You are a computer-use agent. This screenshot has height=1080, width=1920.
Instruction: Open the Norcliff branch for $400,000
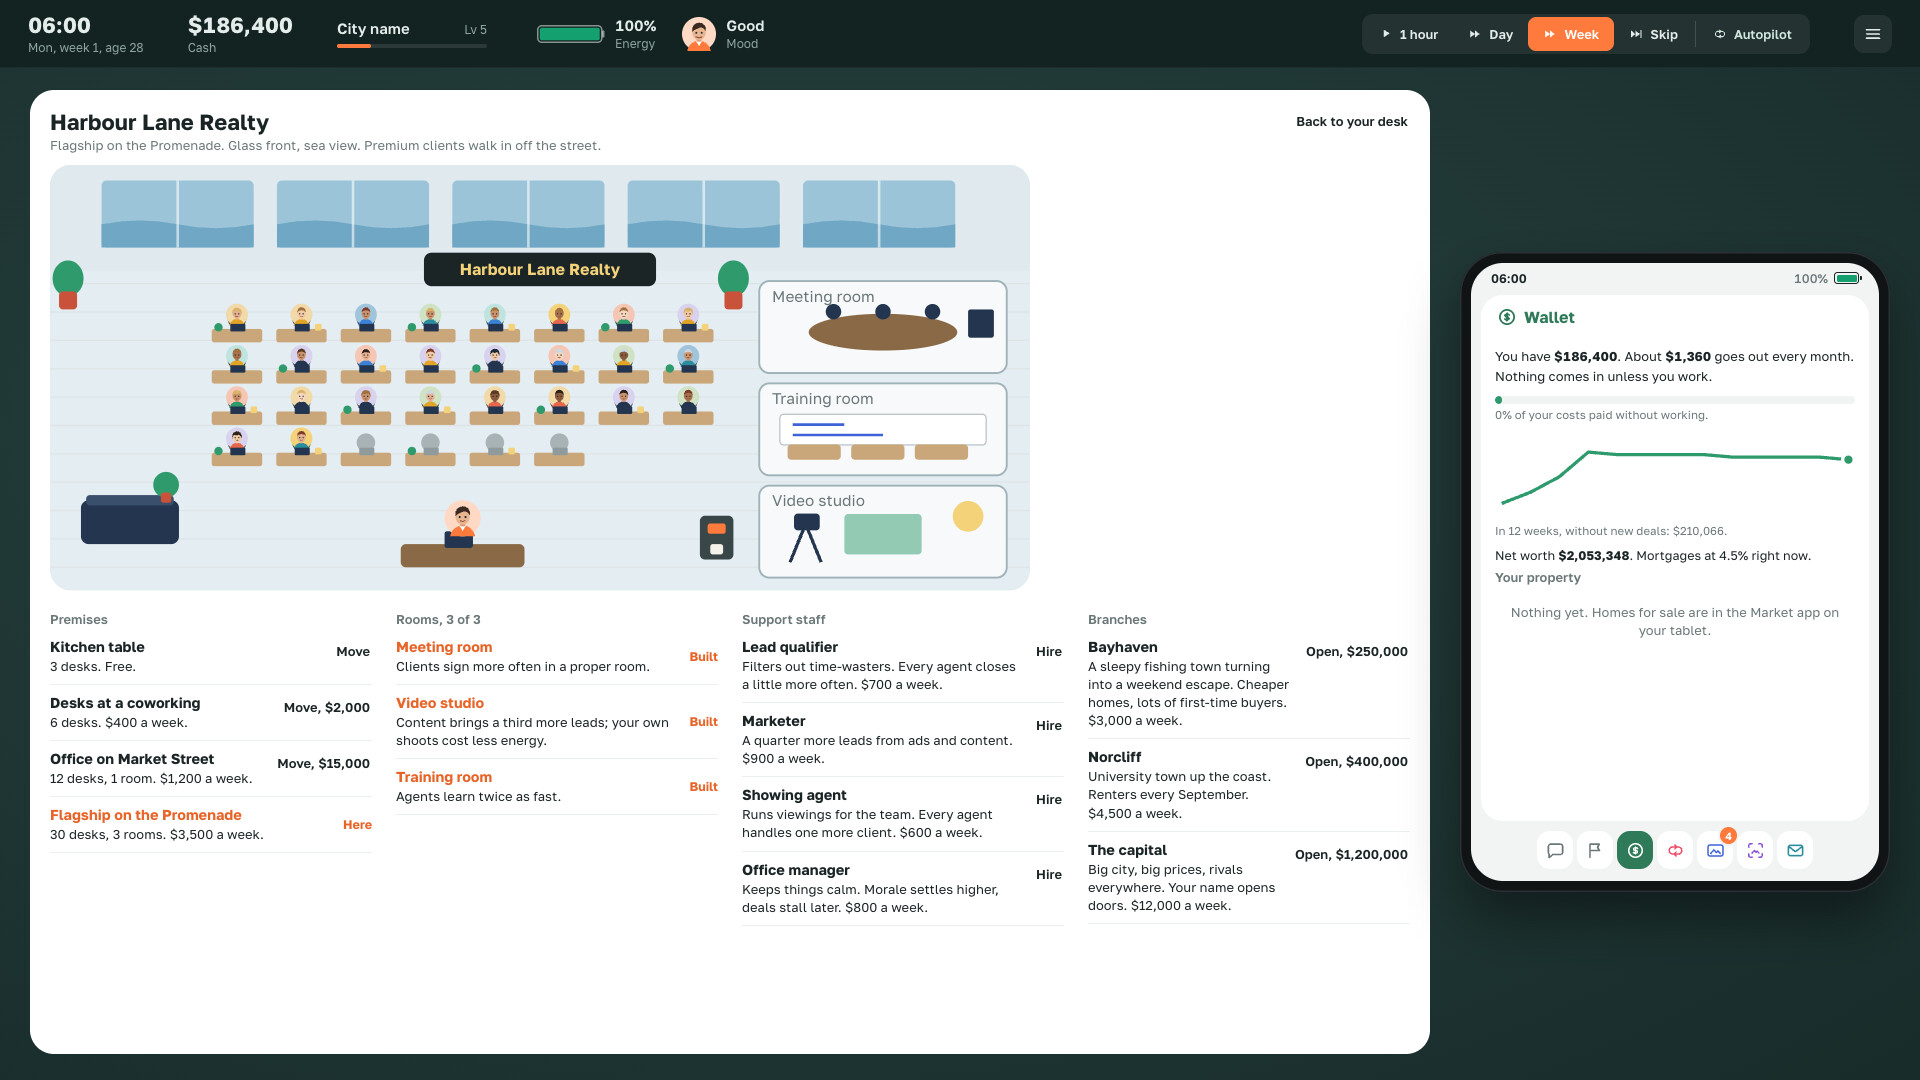[1357, 762]
